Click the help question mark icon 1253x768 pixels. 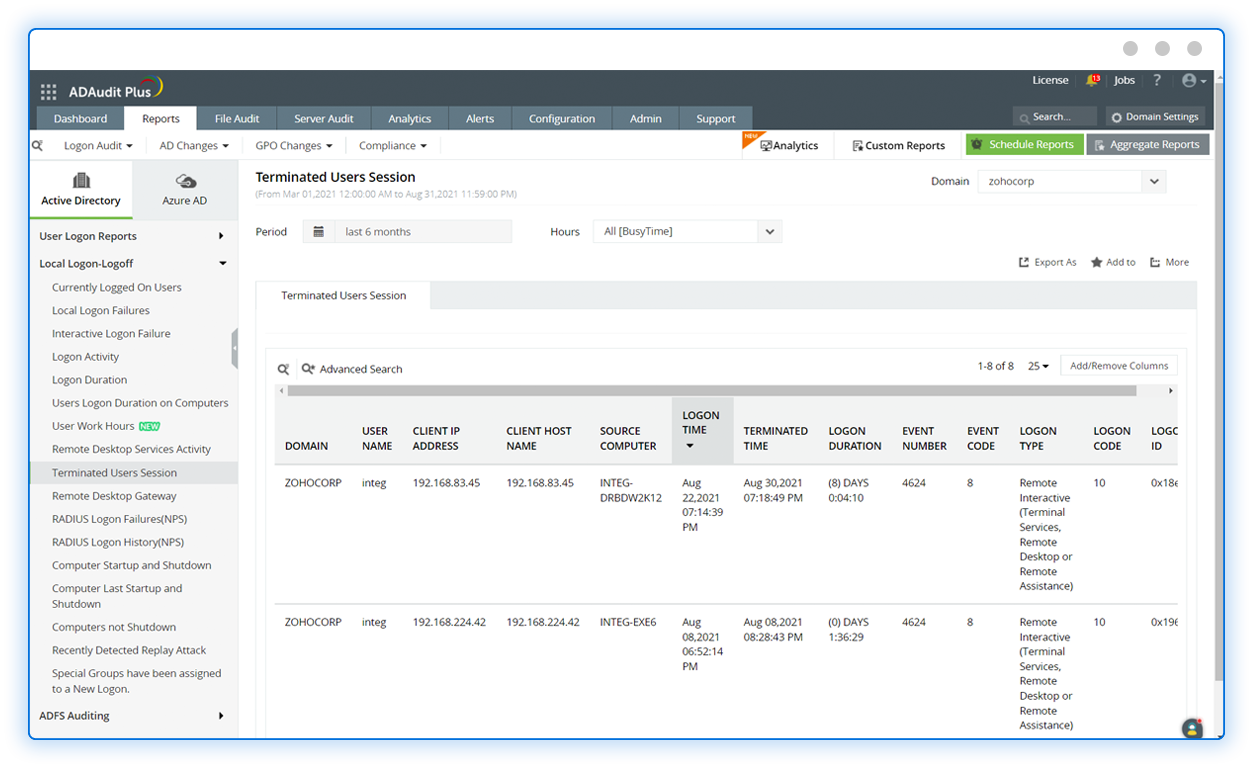click(x=1157, y=80)
